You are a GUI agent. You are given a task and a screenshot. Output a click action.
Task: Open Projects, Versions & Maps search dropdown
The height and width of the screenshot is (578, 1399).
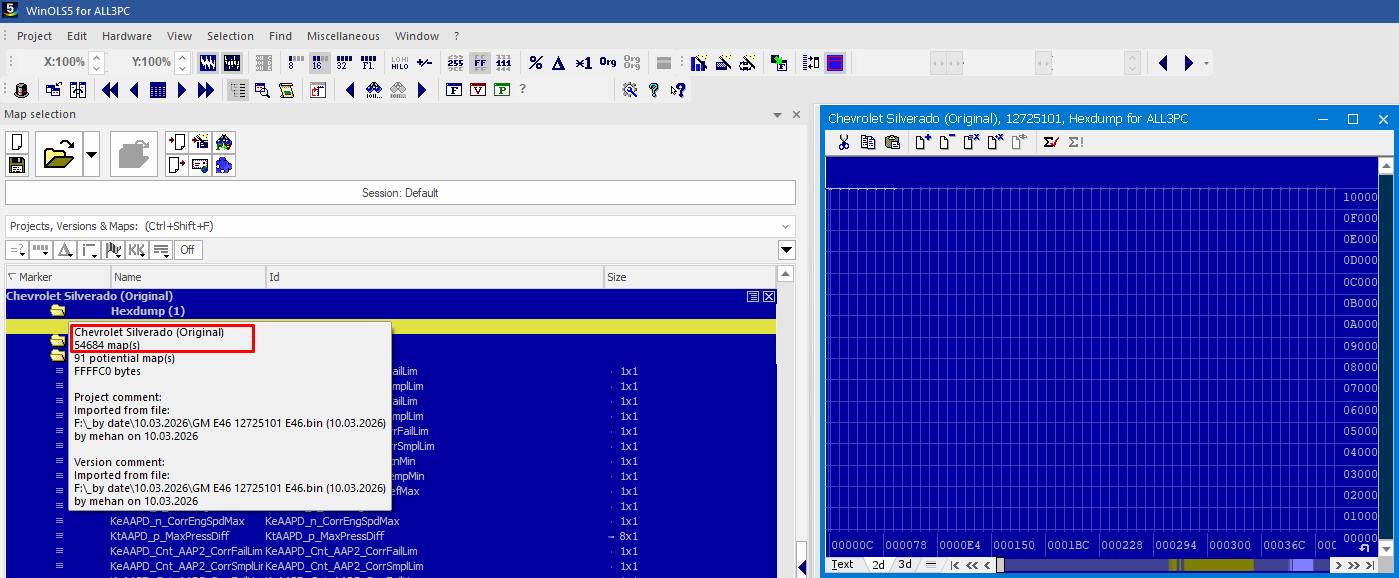(786, 226)
